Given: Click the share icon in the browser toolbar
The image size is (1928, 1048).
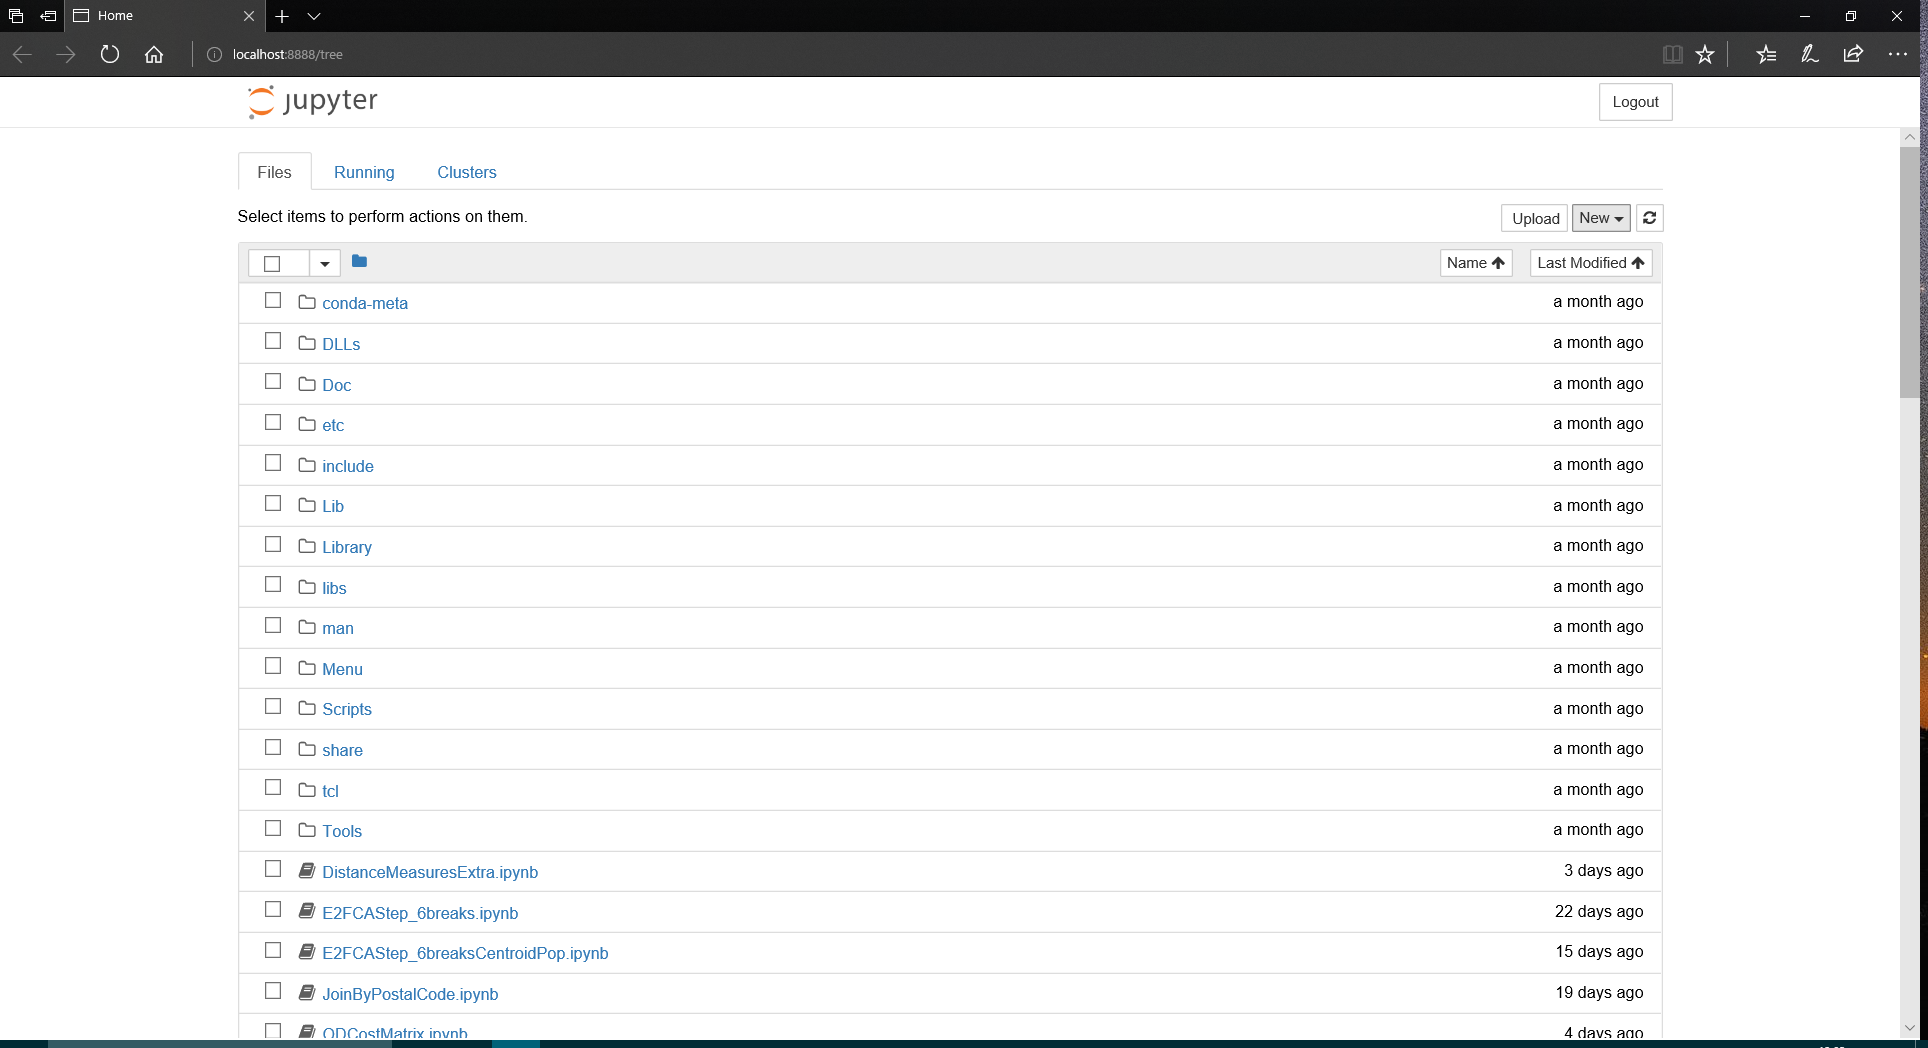Looking at the screenshot, I should [x=1853, y=54].
